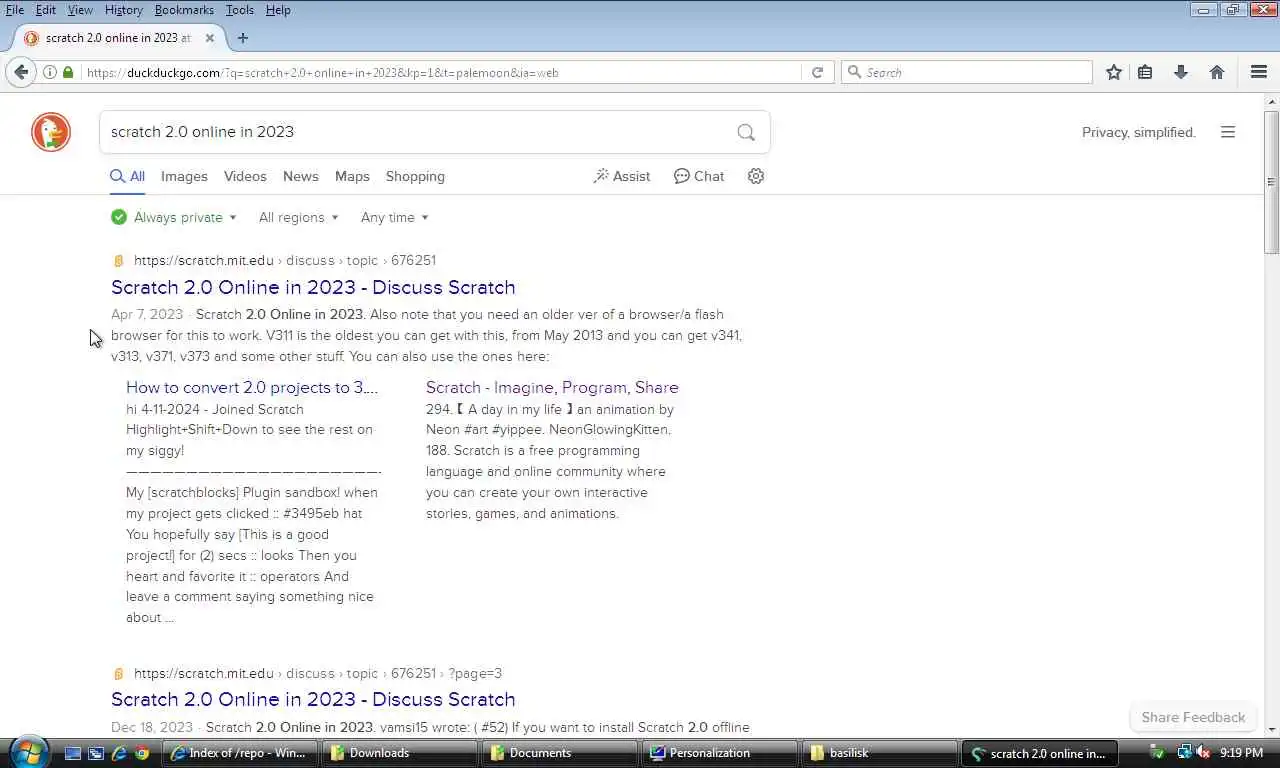This screenshot has width=1280, height=768.
Task: Click the green padlock security icon
Action: 68,72
